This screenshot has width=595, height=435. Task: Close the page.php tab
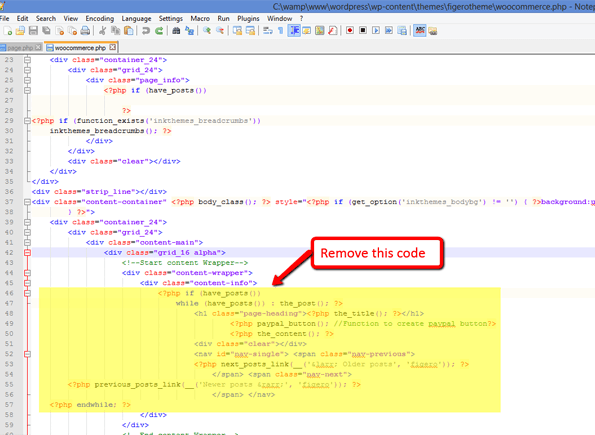tap(38, 47)
